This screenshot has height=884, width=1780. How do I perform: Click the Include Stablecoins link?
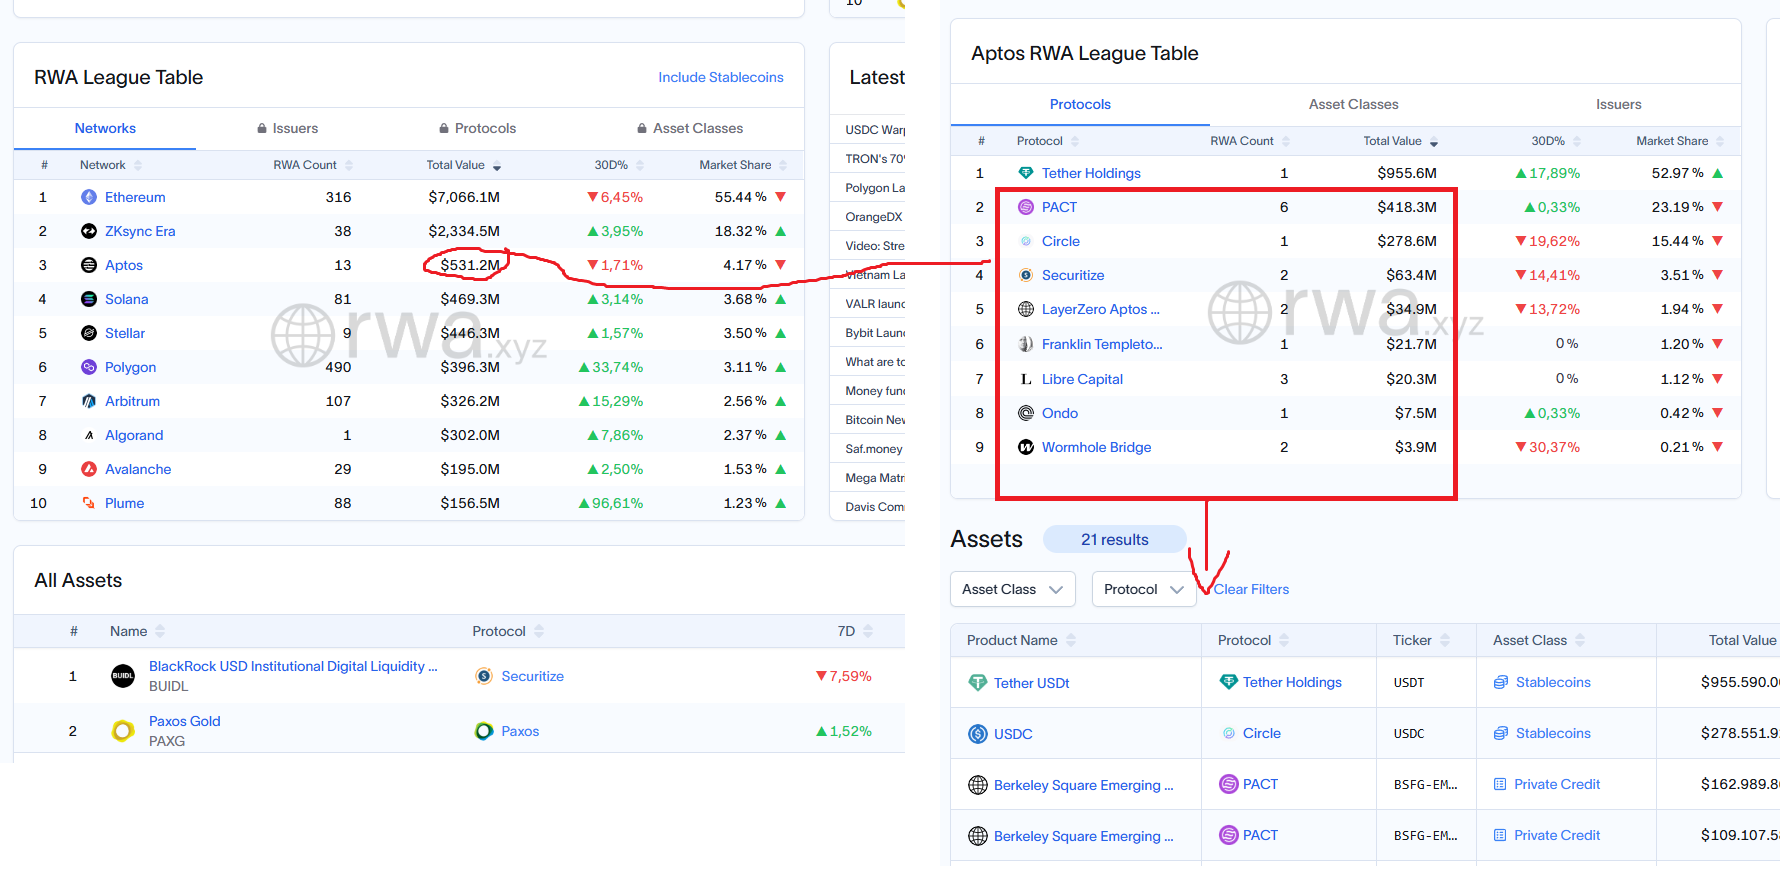coord(721,77)
